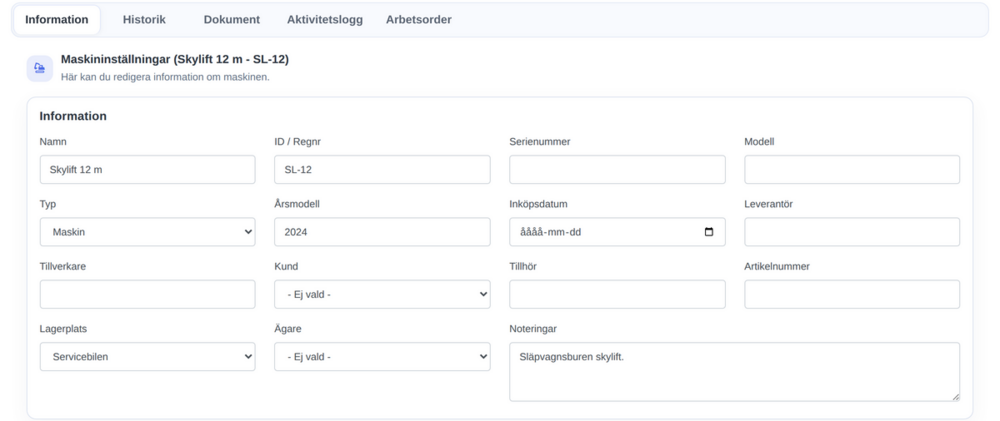
Task: Focus the Modell input field
Action: (851, 170)
